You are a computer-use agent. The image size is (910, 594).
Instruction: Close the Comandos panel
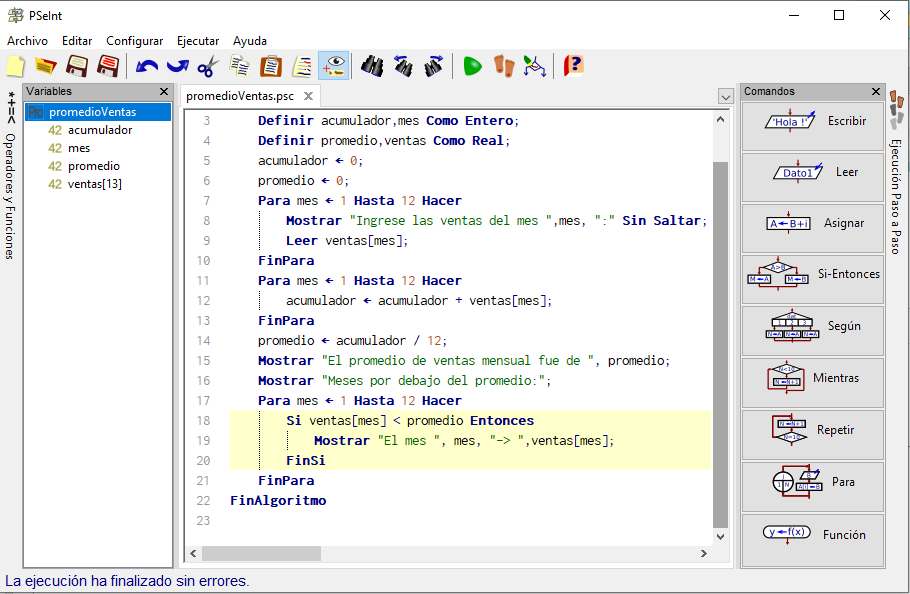876,91
